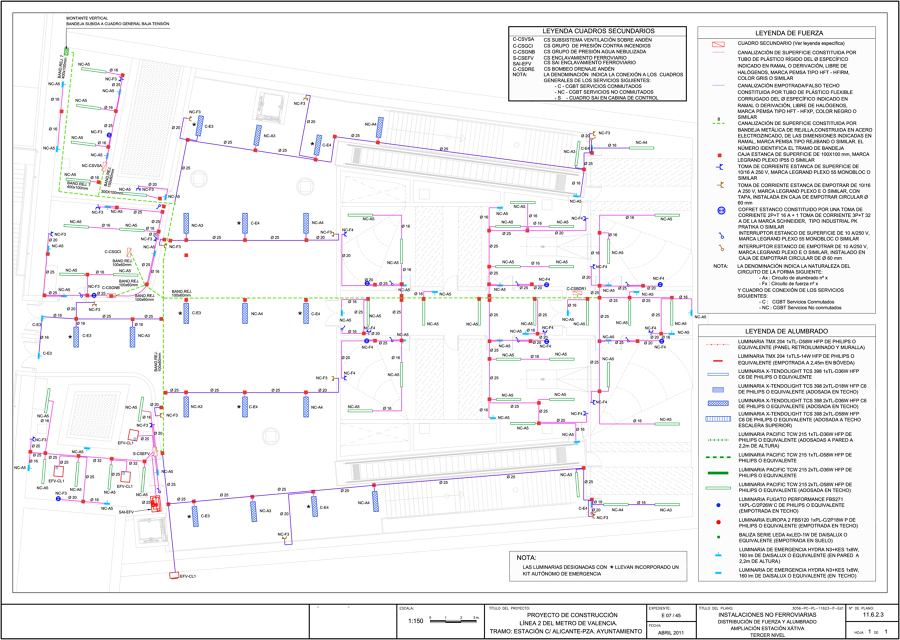Click the blue dot Fugato Performance luminaire symbol
900x640 pixels.
pyautogui.click(x=716, y=505)
